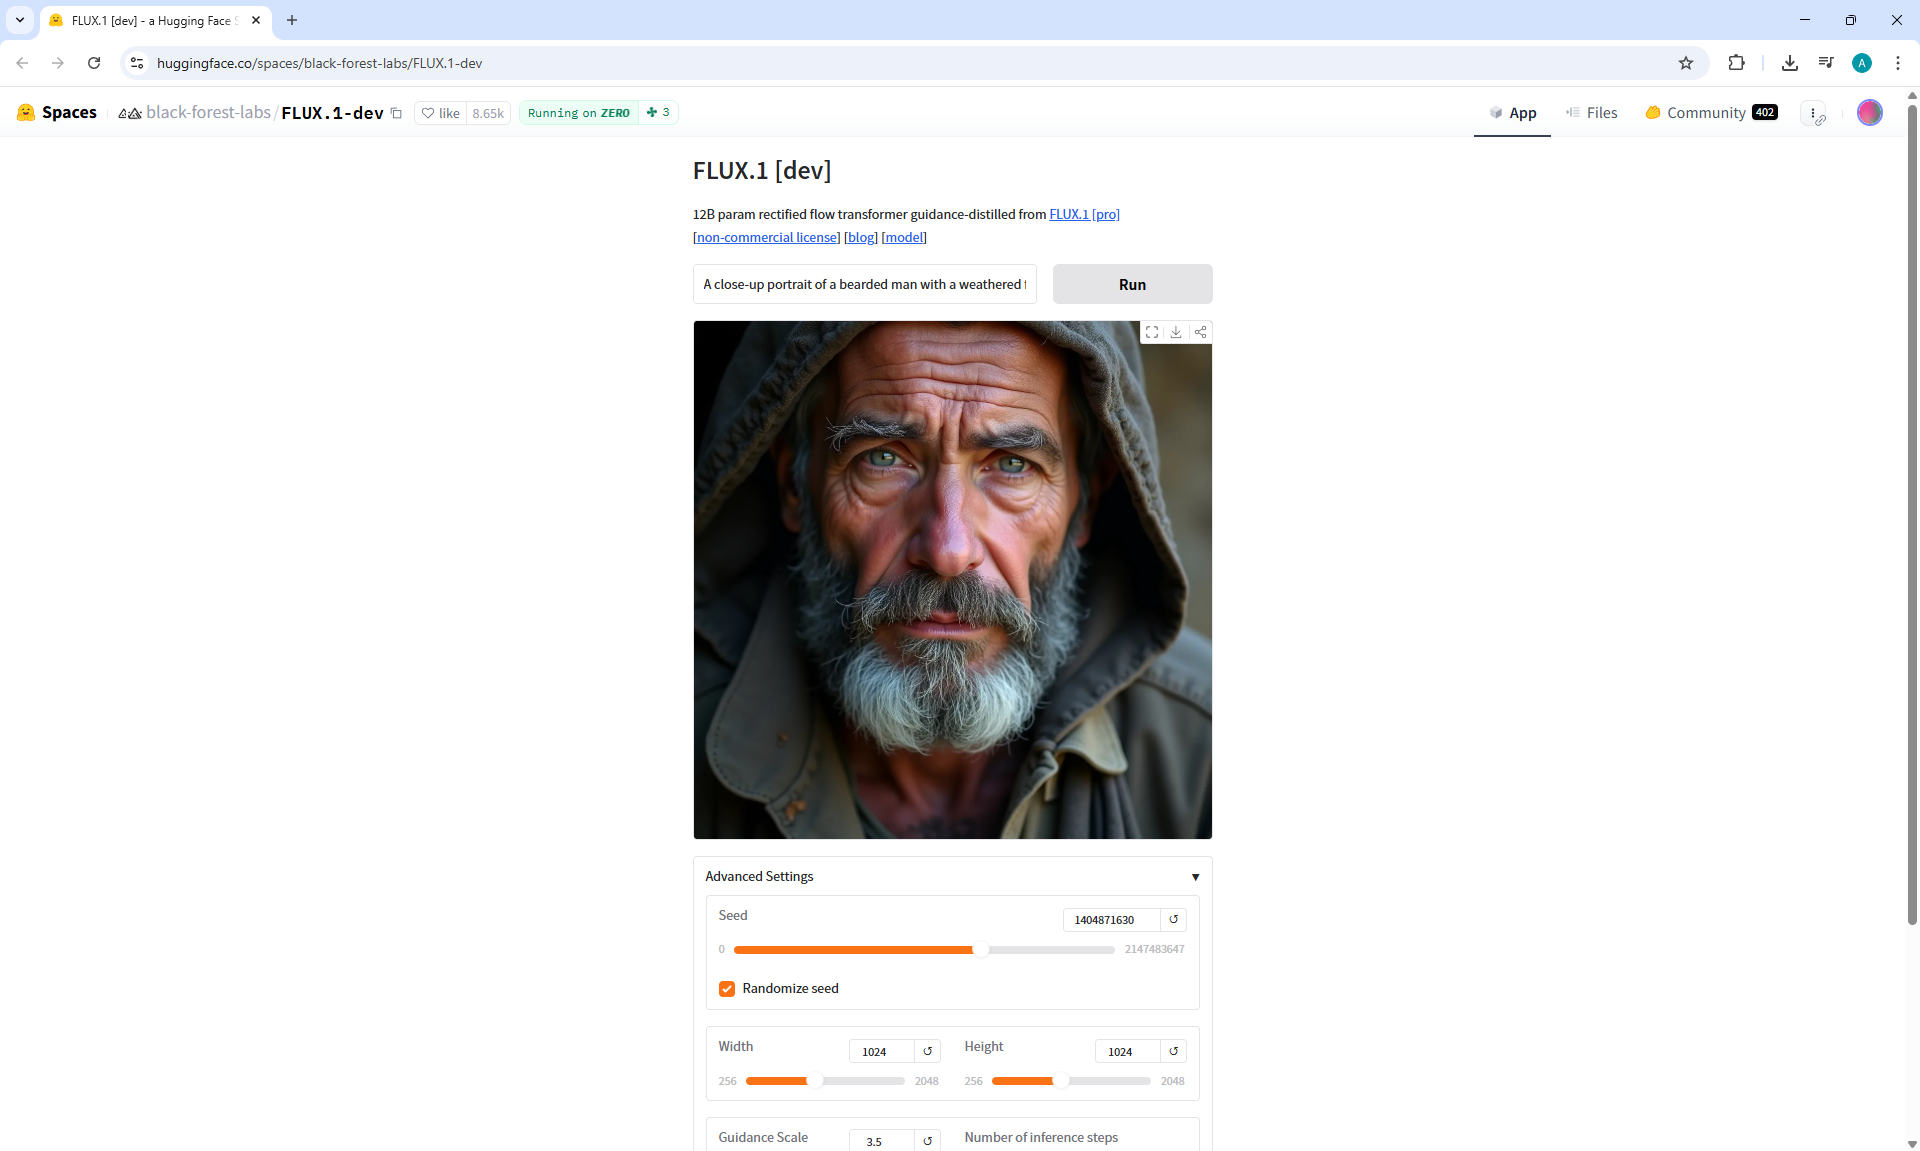This screenshot has width=1920, height=1151.
Task: Reset the Width value to default
Action: point(928,1051)
